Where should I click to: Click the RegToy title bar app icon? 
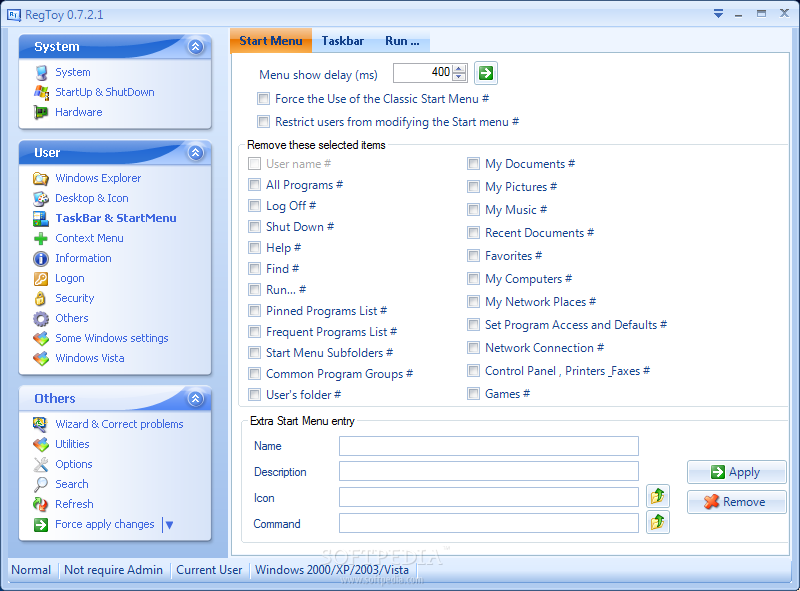14,15
